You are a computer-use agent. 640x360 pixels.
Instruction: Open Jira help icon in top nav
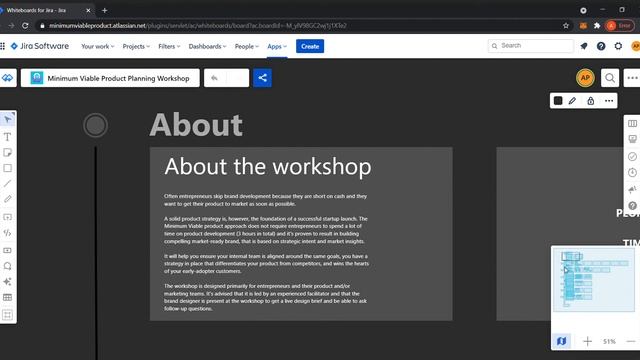(601, 46)
